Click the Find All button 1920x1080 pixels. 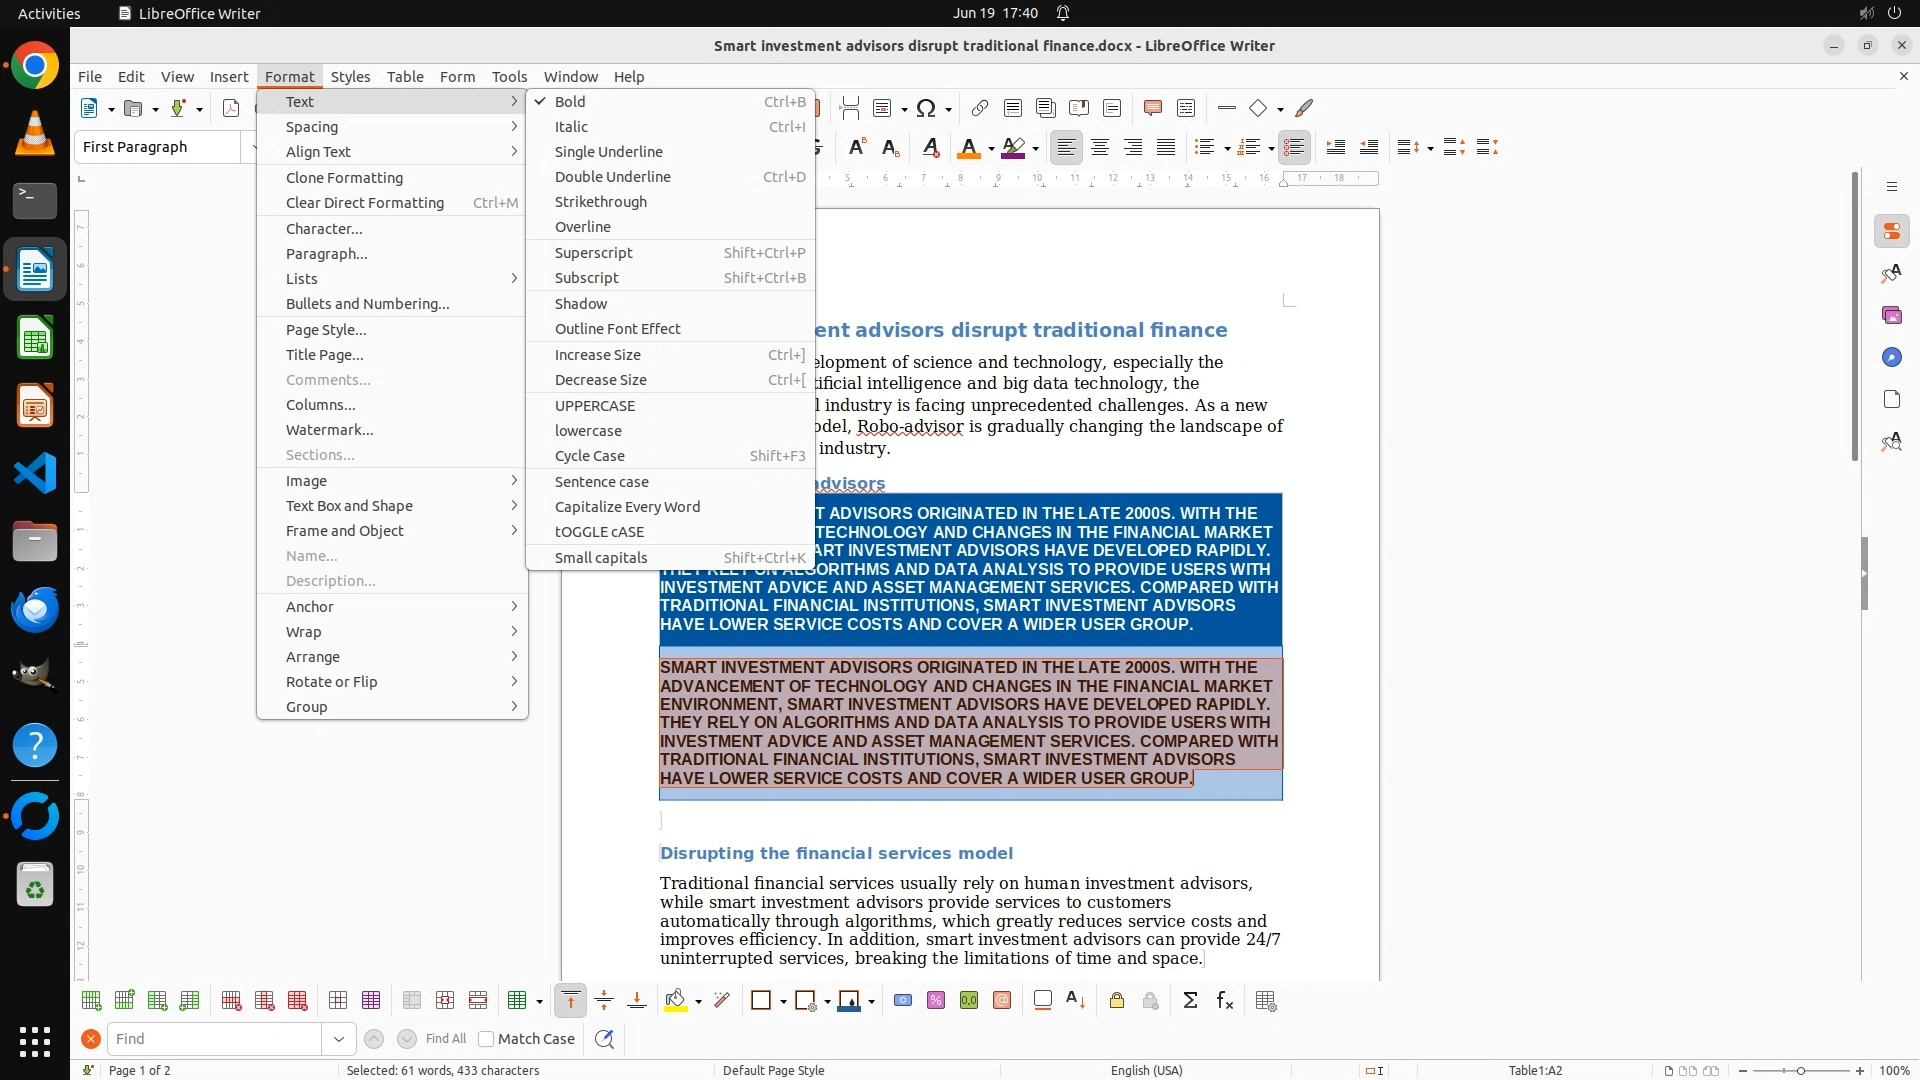(445, 1039)
